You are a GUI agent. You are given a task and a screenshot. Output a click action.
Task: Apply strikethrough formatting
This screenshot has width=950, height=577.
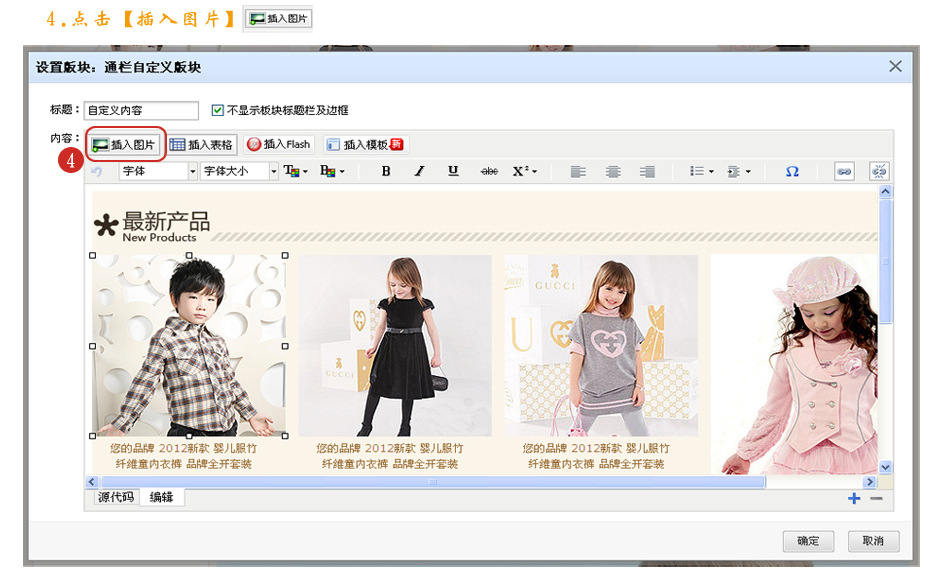489,171
